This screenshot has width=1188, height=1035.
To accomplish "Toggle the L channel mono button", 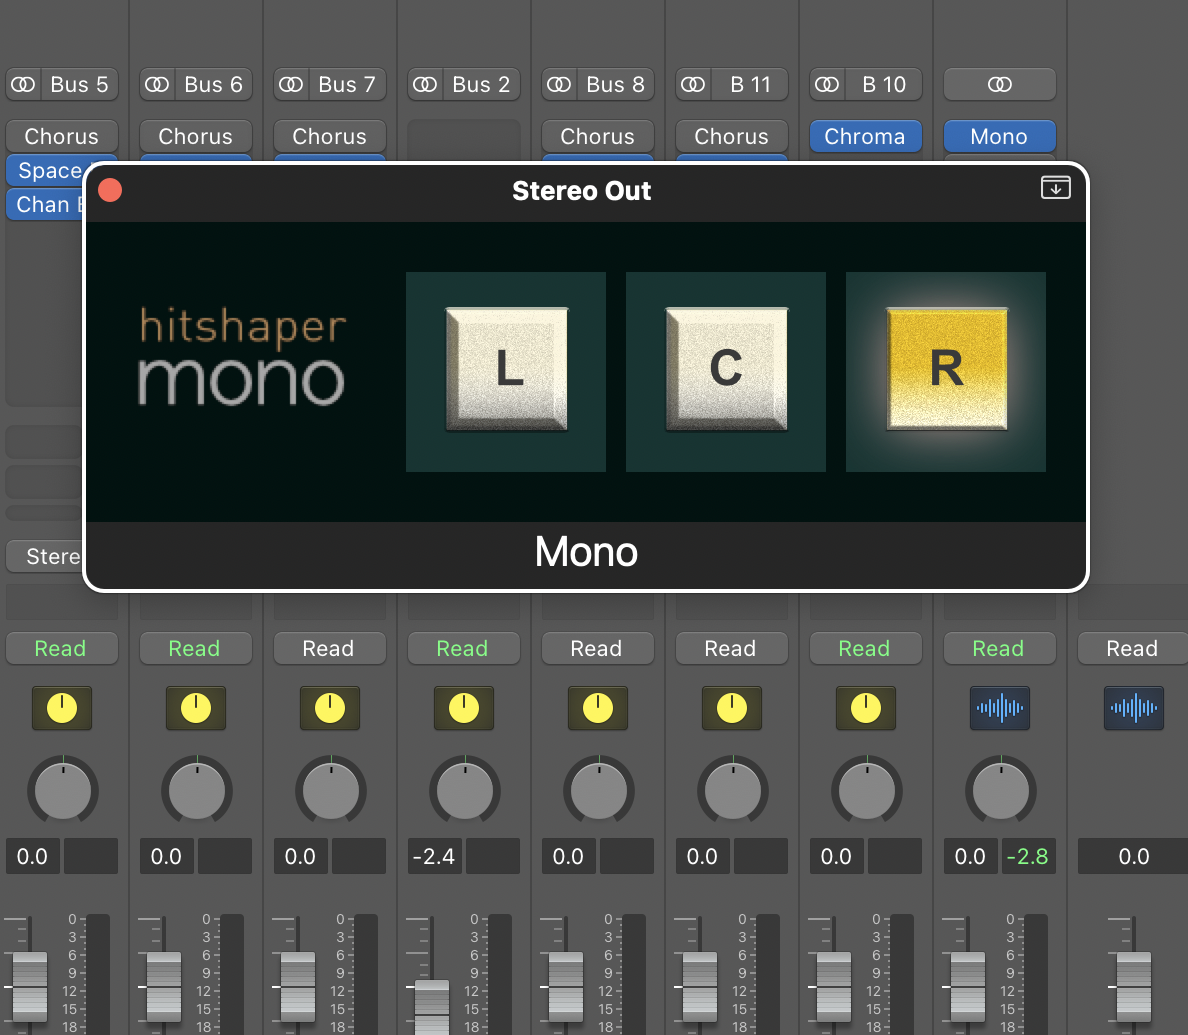I will pos(506,370).
